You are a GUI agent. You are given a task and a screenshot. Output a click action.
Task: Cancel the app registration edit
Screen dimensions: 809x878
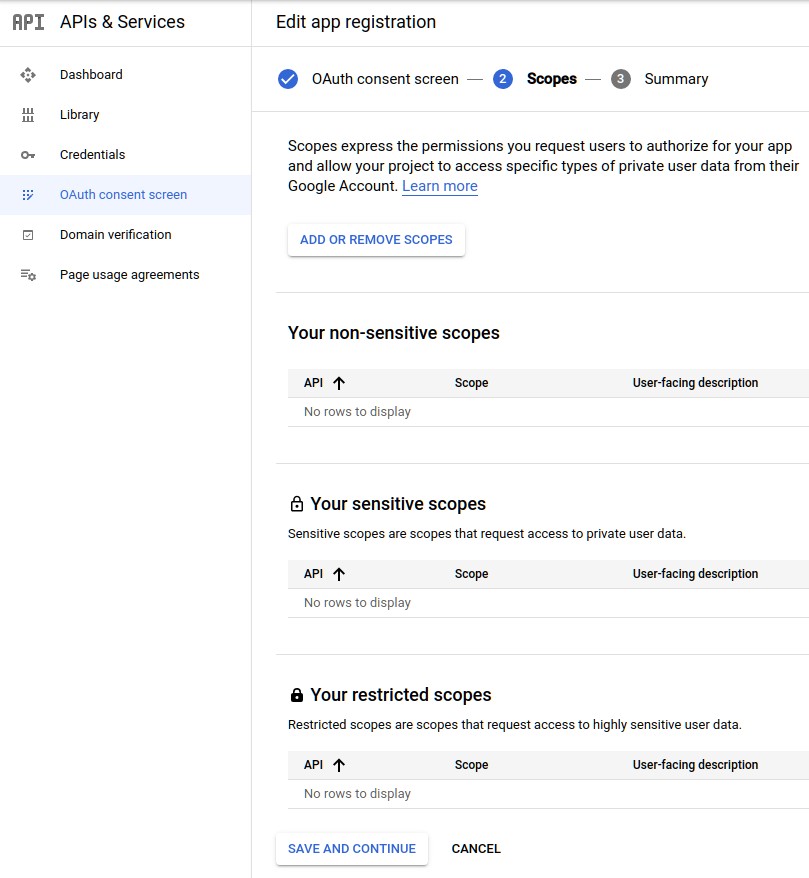(476, 849)
